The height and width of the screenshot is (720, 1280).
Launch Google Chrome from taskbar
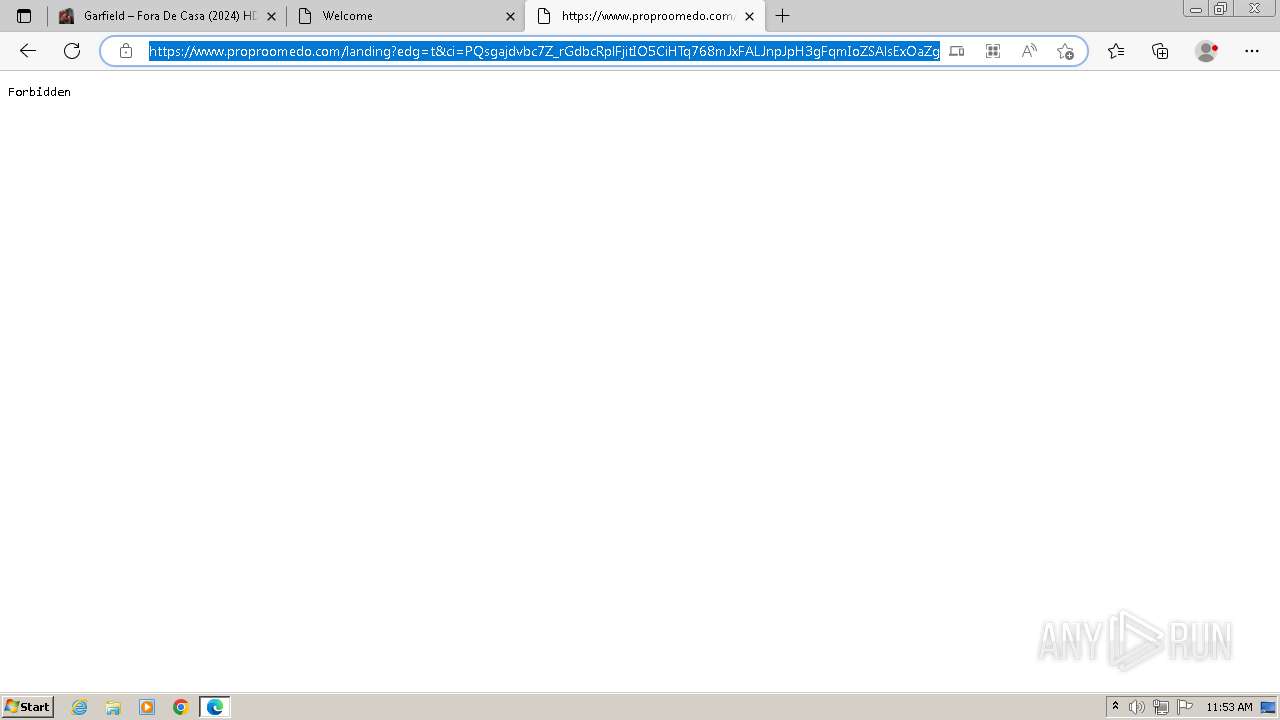coord(181,707)
